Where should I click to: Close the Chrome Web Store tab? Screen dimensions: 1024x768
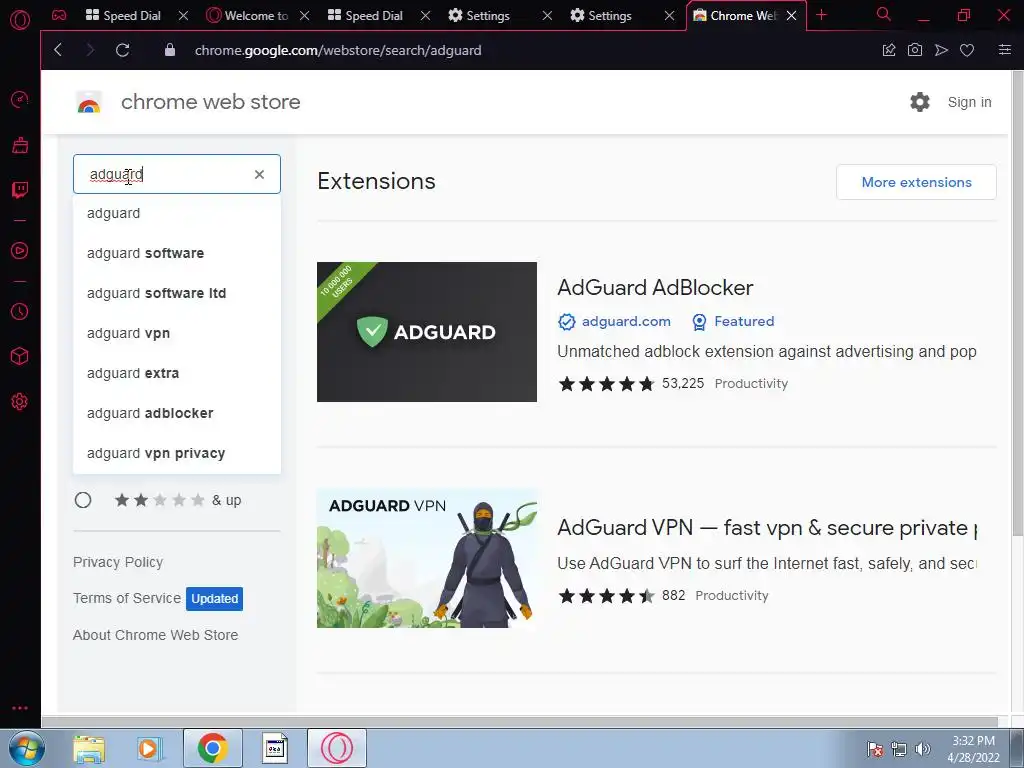[x=792, y=15]
